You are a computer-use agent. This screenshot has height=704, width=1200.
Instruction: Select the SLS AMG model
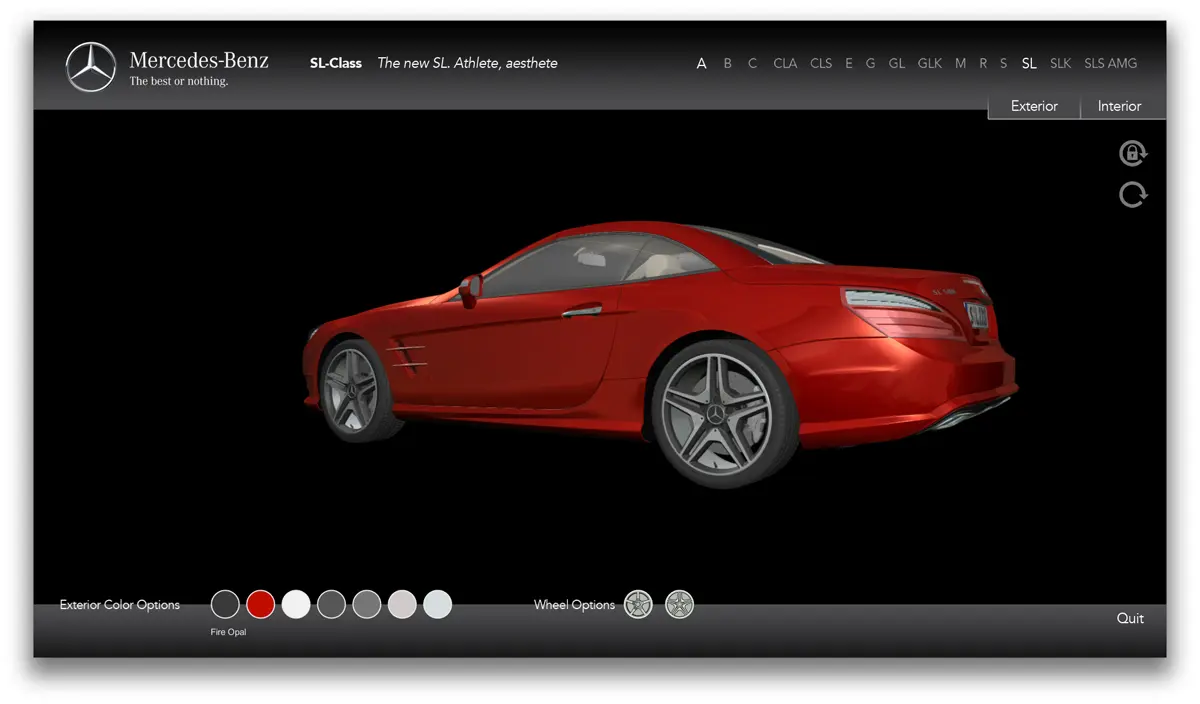1111,63
